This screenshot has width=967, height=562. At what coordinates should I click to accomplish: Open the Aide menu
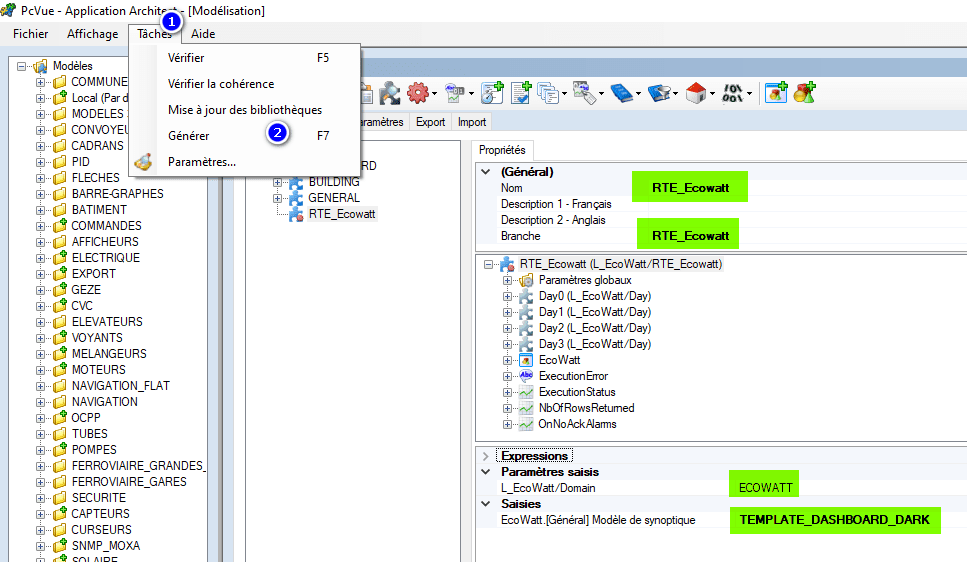[x=203, y=34]
